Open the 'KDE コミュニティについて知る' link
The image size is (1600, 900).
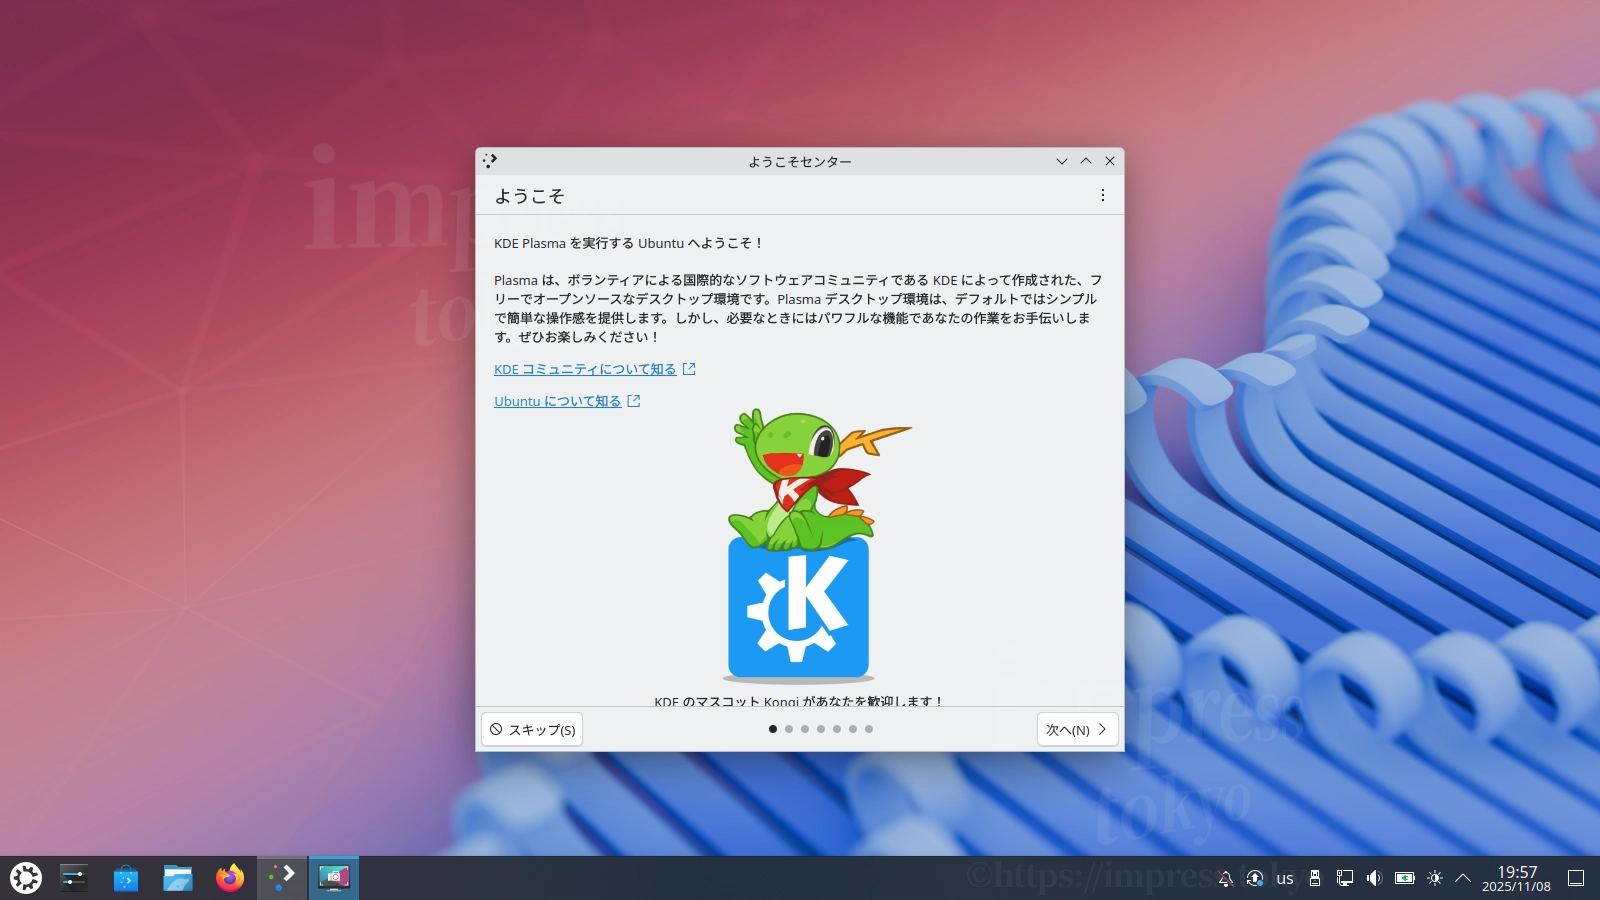[594, 369]
